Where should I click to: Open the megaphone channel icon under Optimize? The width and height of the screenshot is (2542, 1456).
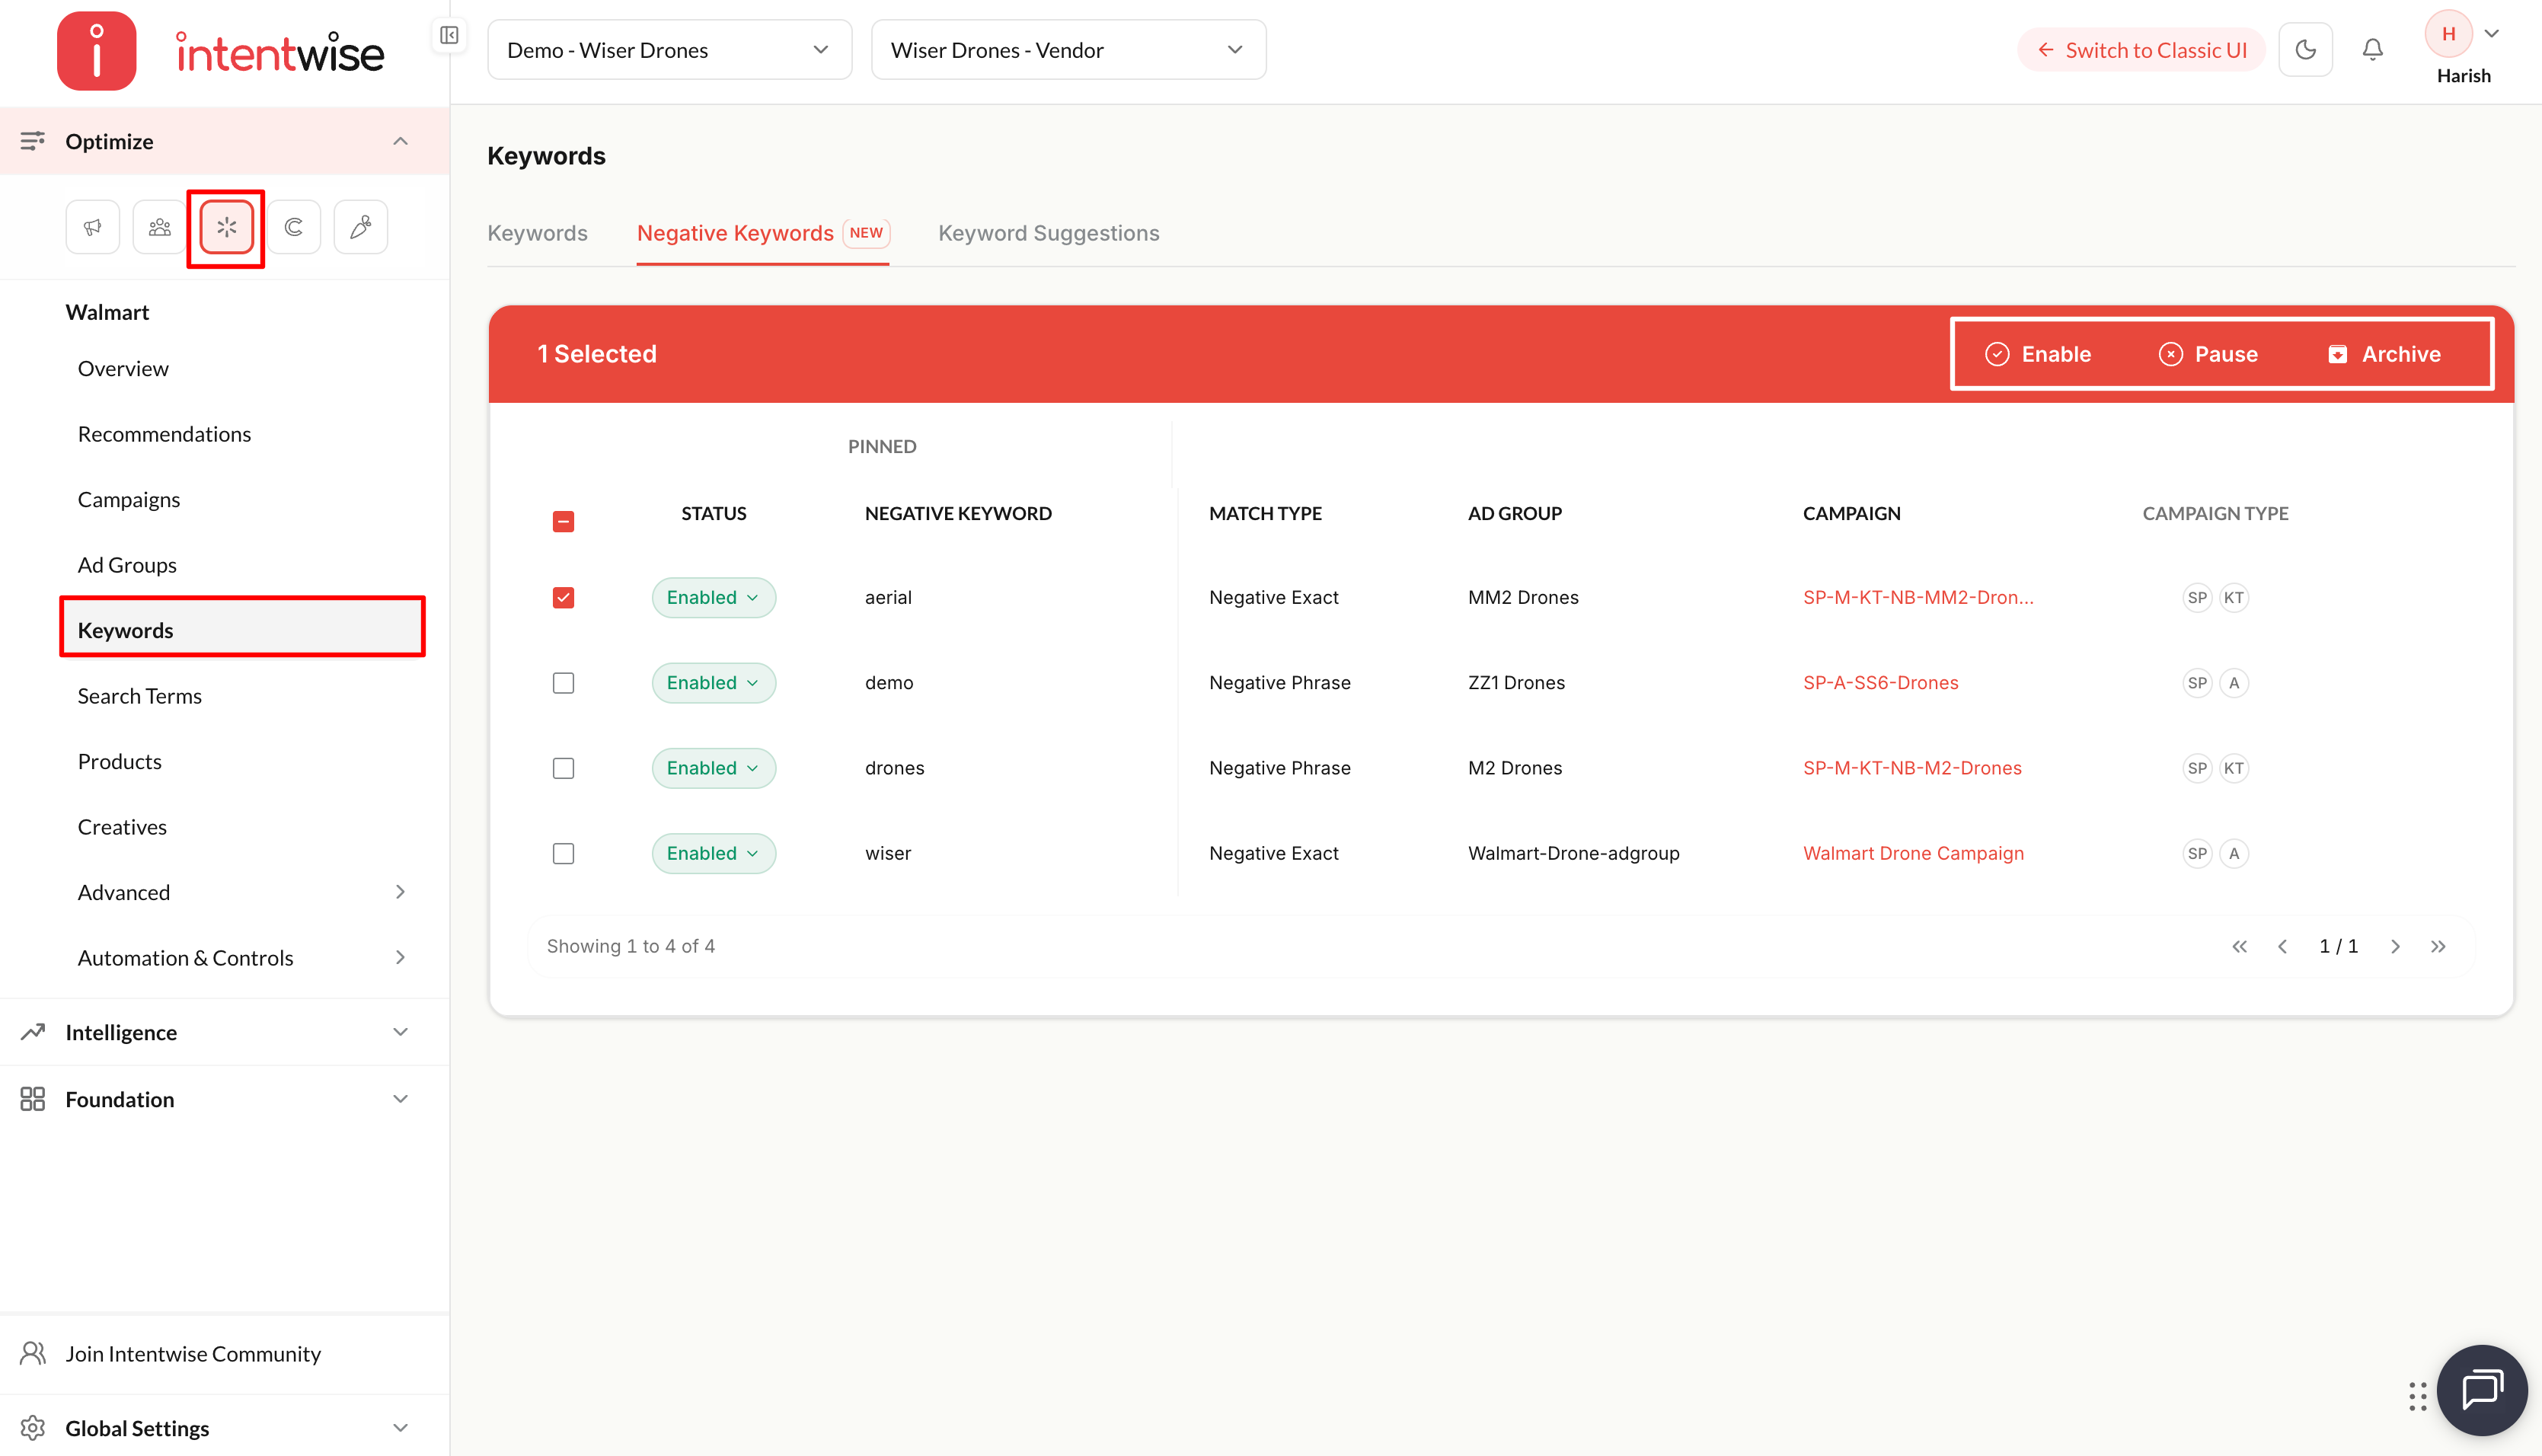pyautogui.click(x=93, y=227)
